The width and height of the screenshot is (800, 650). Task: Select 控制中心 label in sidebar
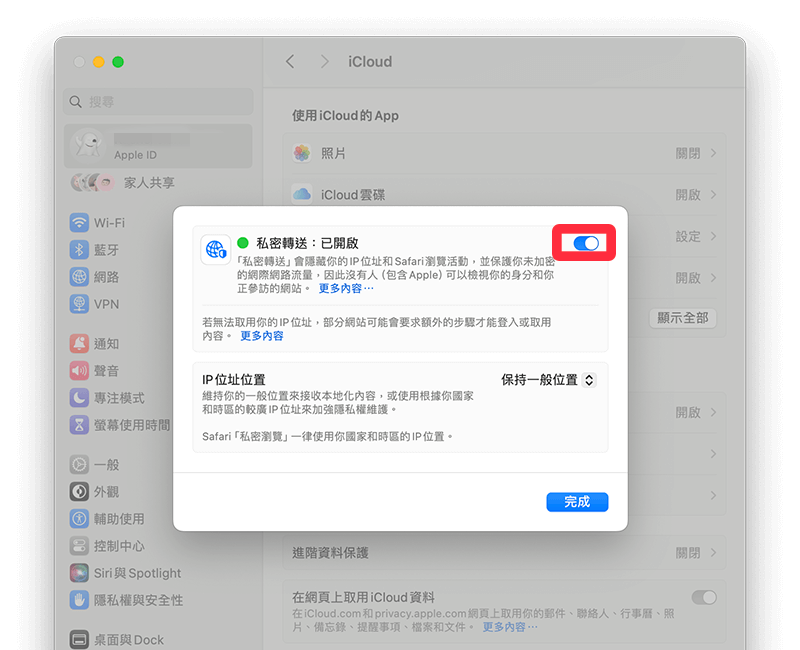coord(119,546)
